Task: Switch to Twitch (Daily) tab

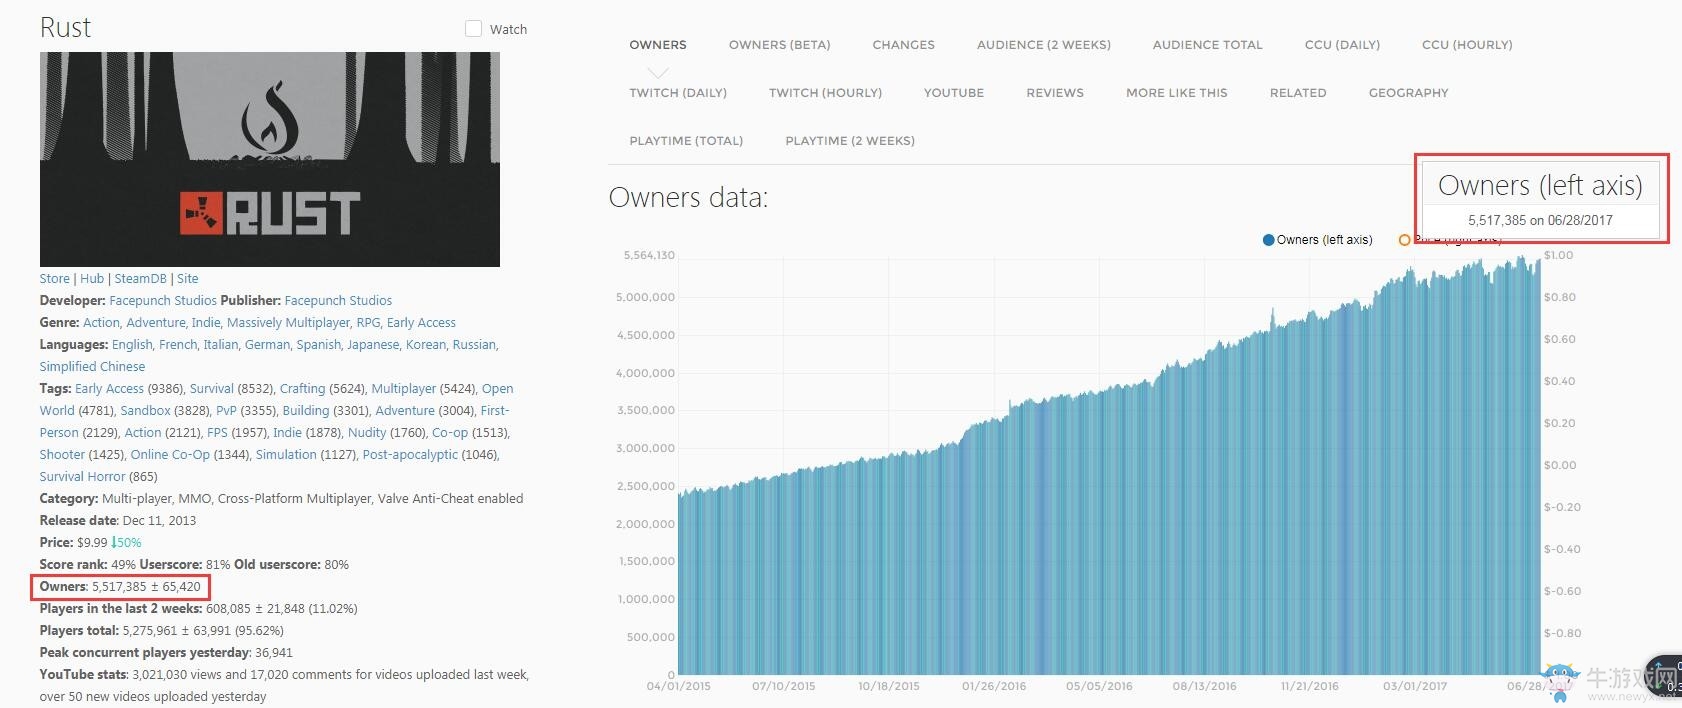Action: [678, 93]
